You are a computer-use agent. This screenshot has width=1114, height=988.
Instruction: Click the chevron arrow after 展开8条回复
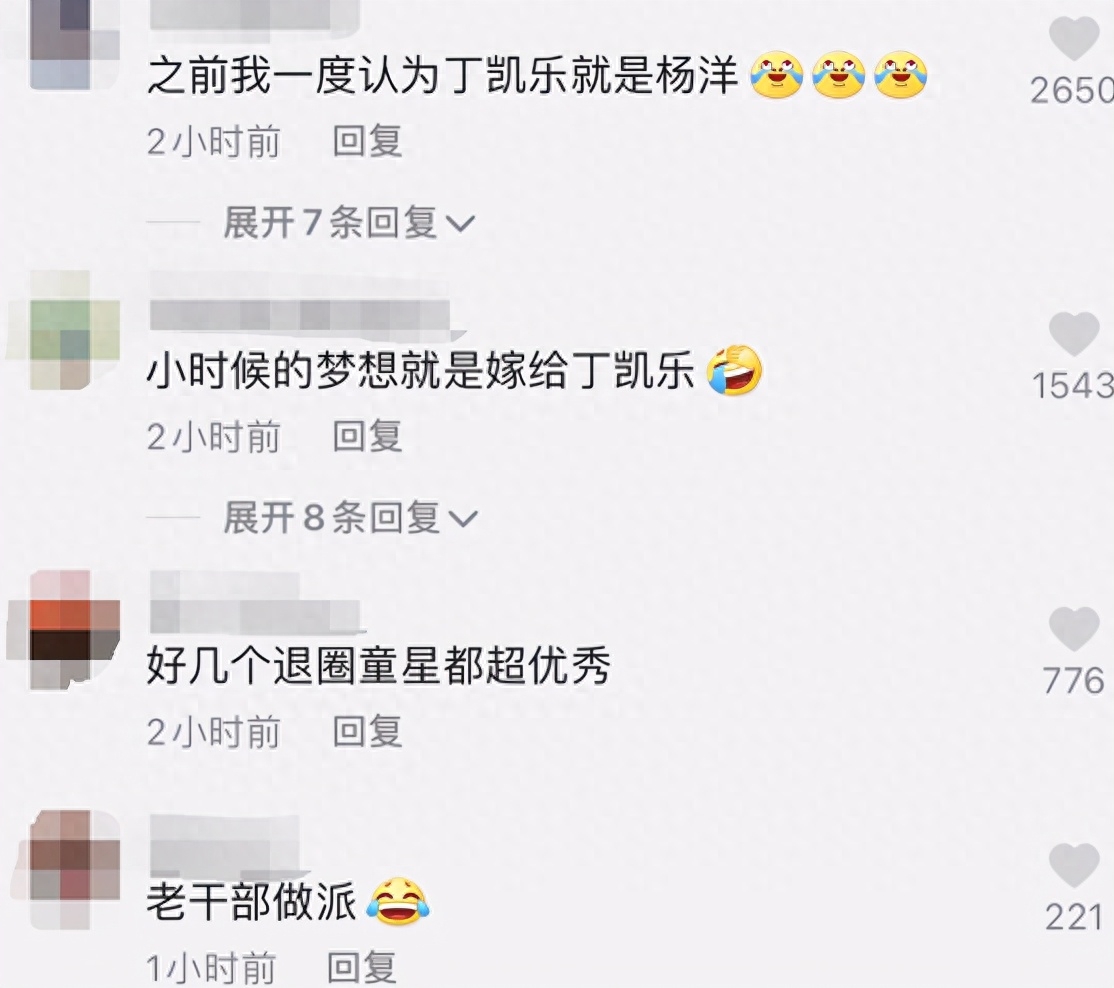[x=463, y=519]
